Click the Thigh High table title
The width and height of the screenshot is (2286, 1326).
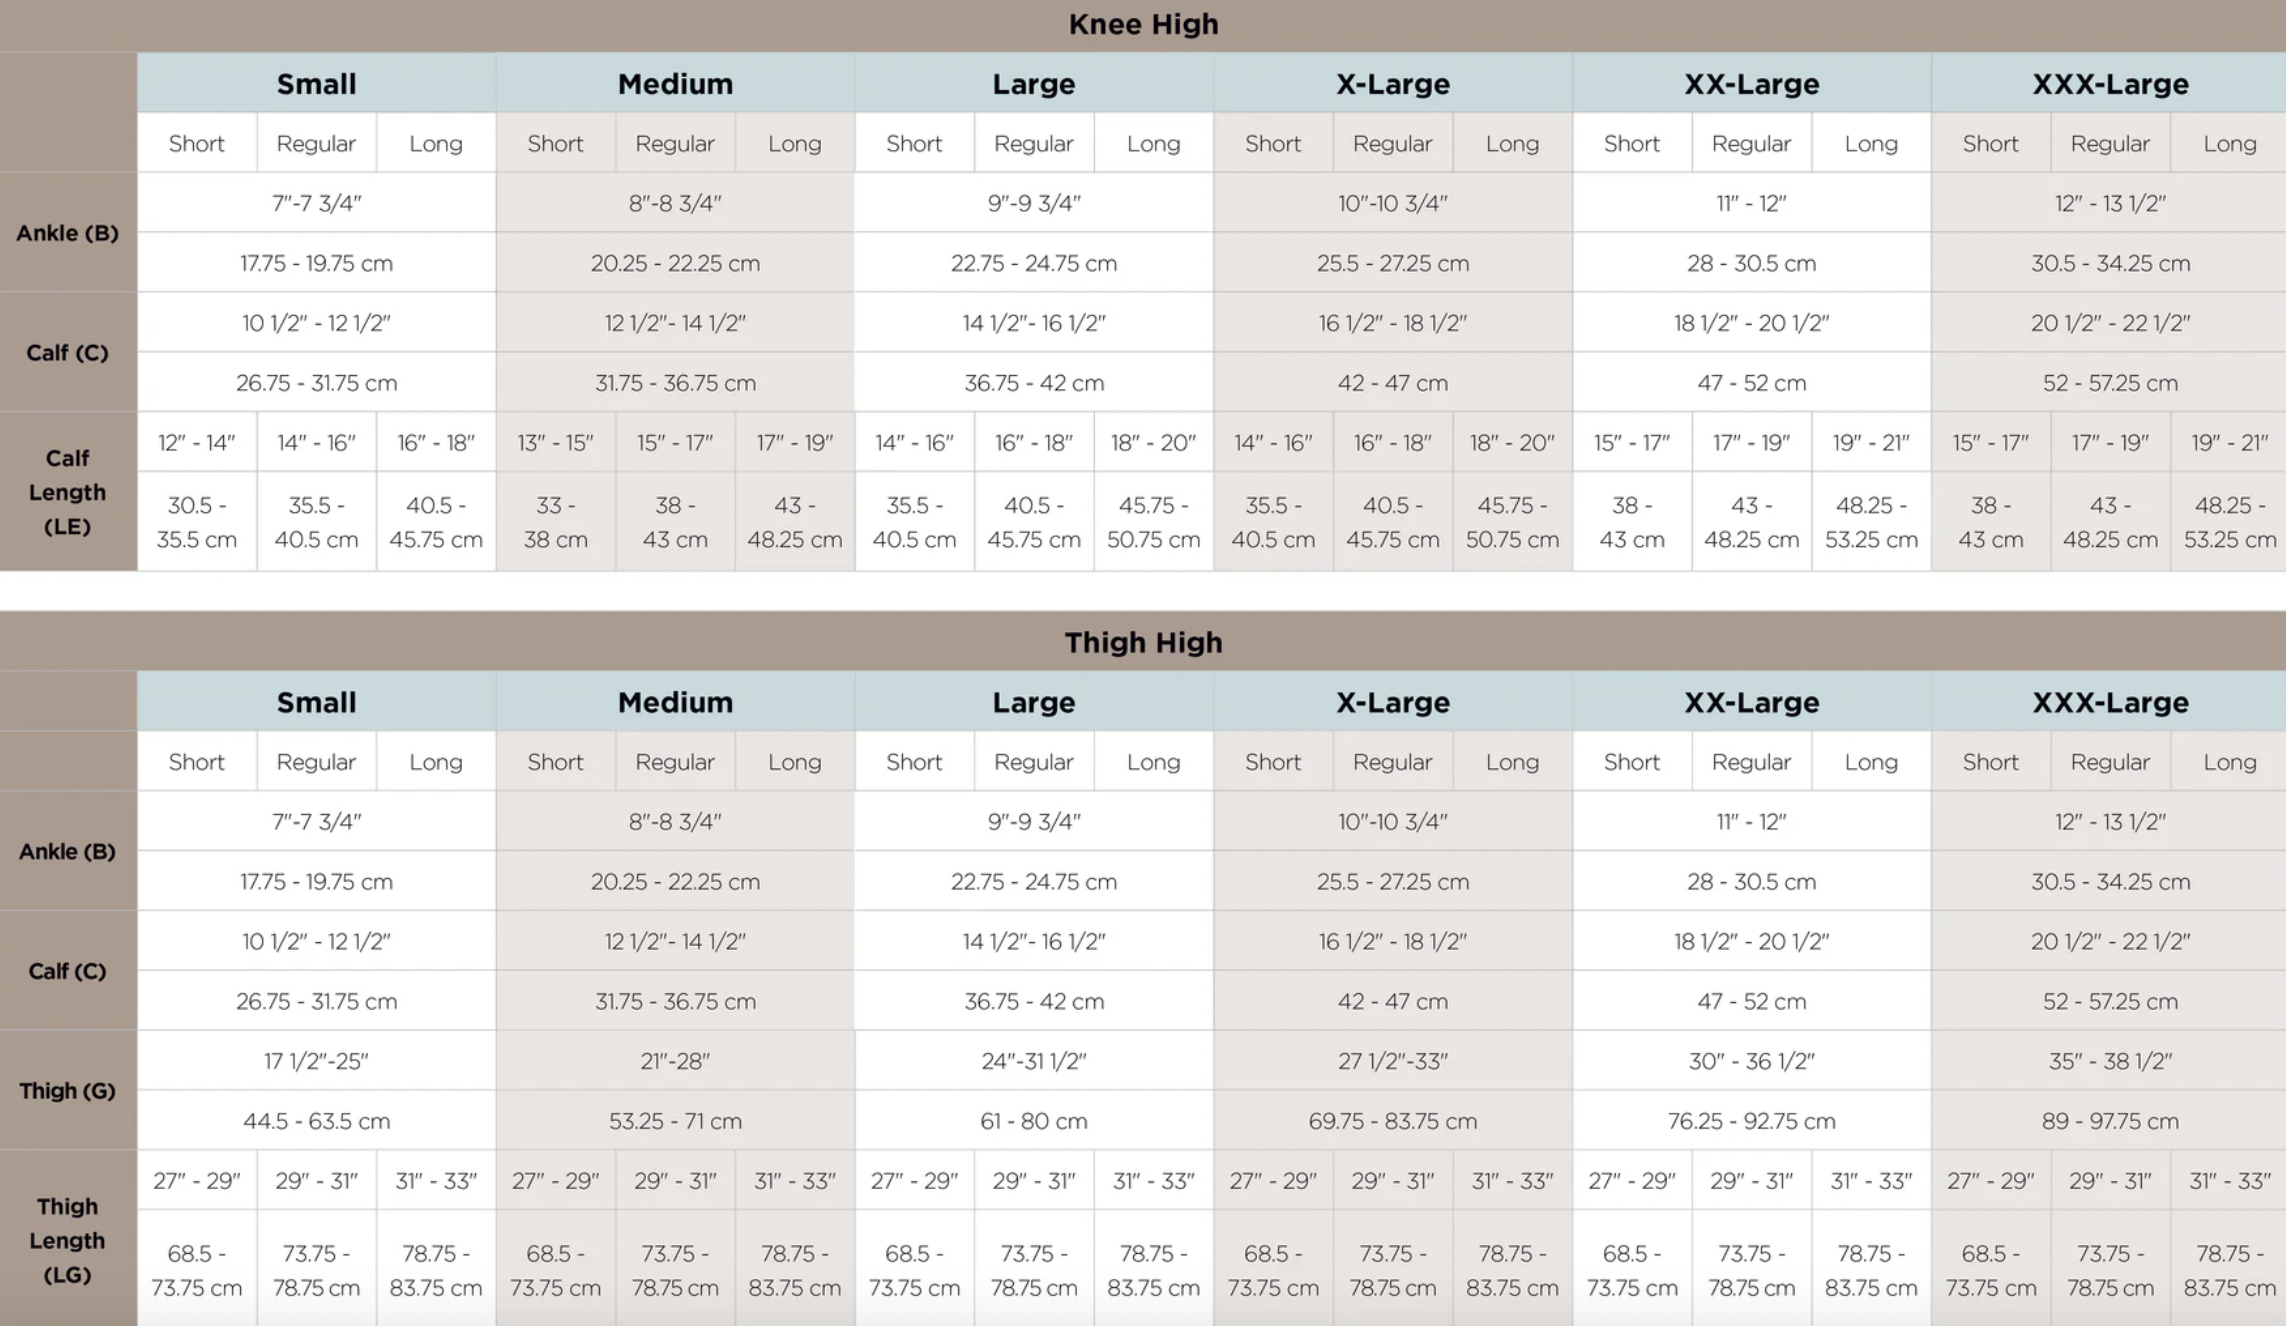pos(1143,642)
